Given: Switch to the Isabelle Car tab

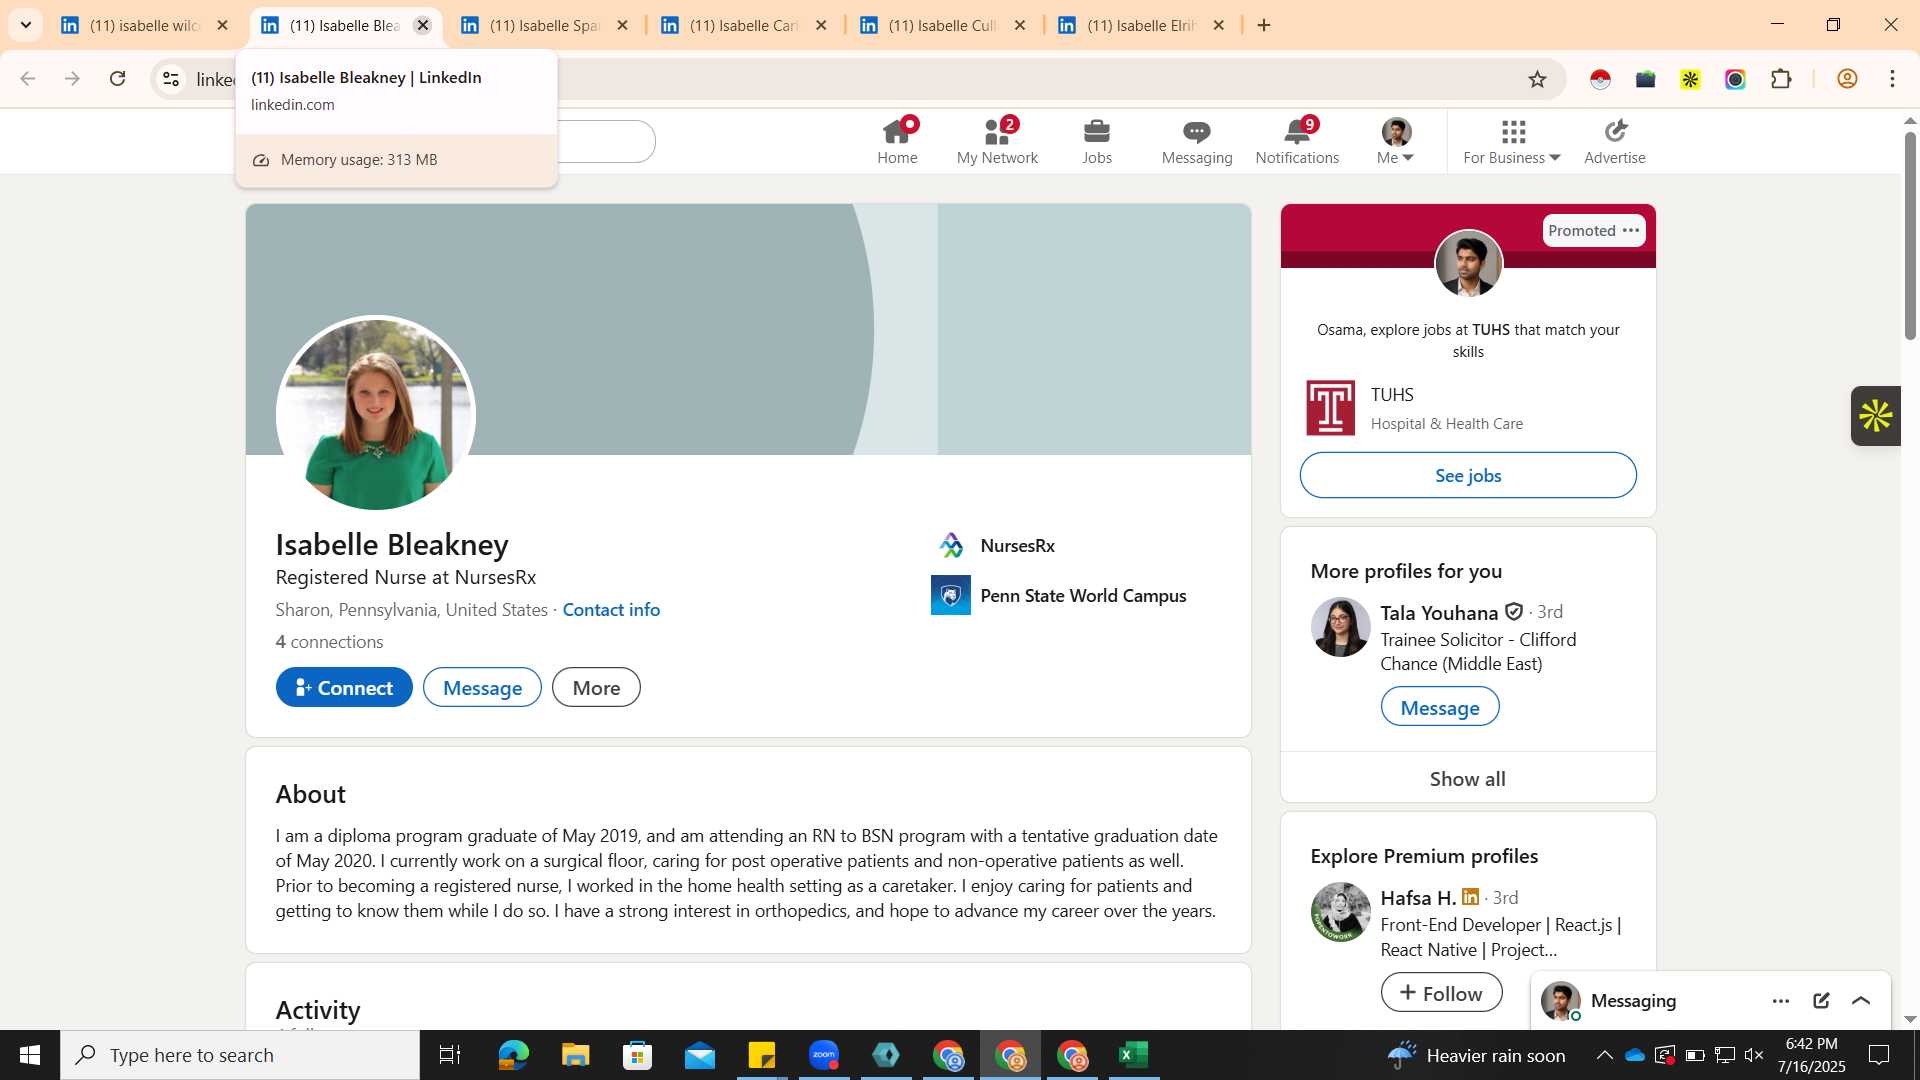Looking at the screenshot, I should point(743,25).
